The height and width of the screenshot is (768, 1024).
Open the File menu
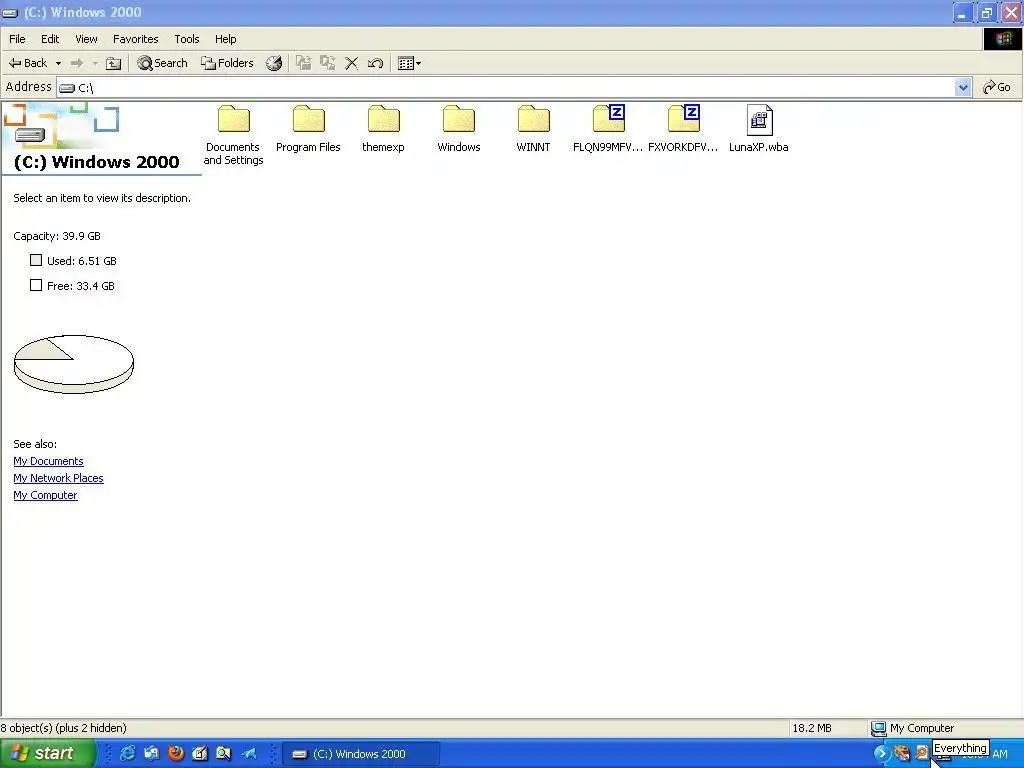click(18, 39)
